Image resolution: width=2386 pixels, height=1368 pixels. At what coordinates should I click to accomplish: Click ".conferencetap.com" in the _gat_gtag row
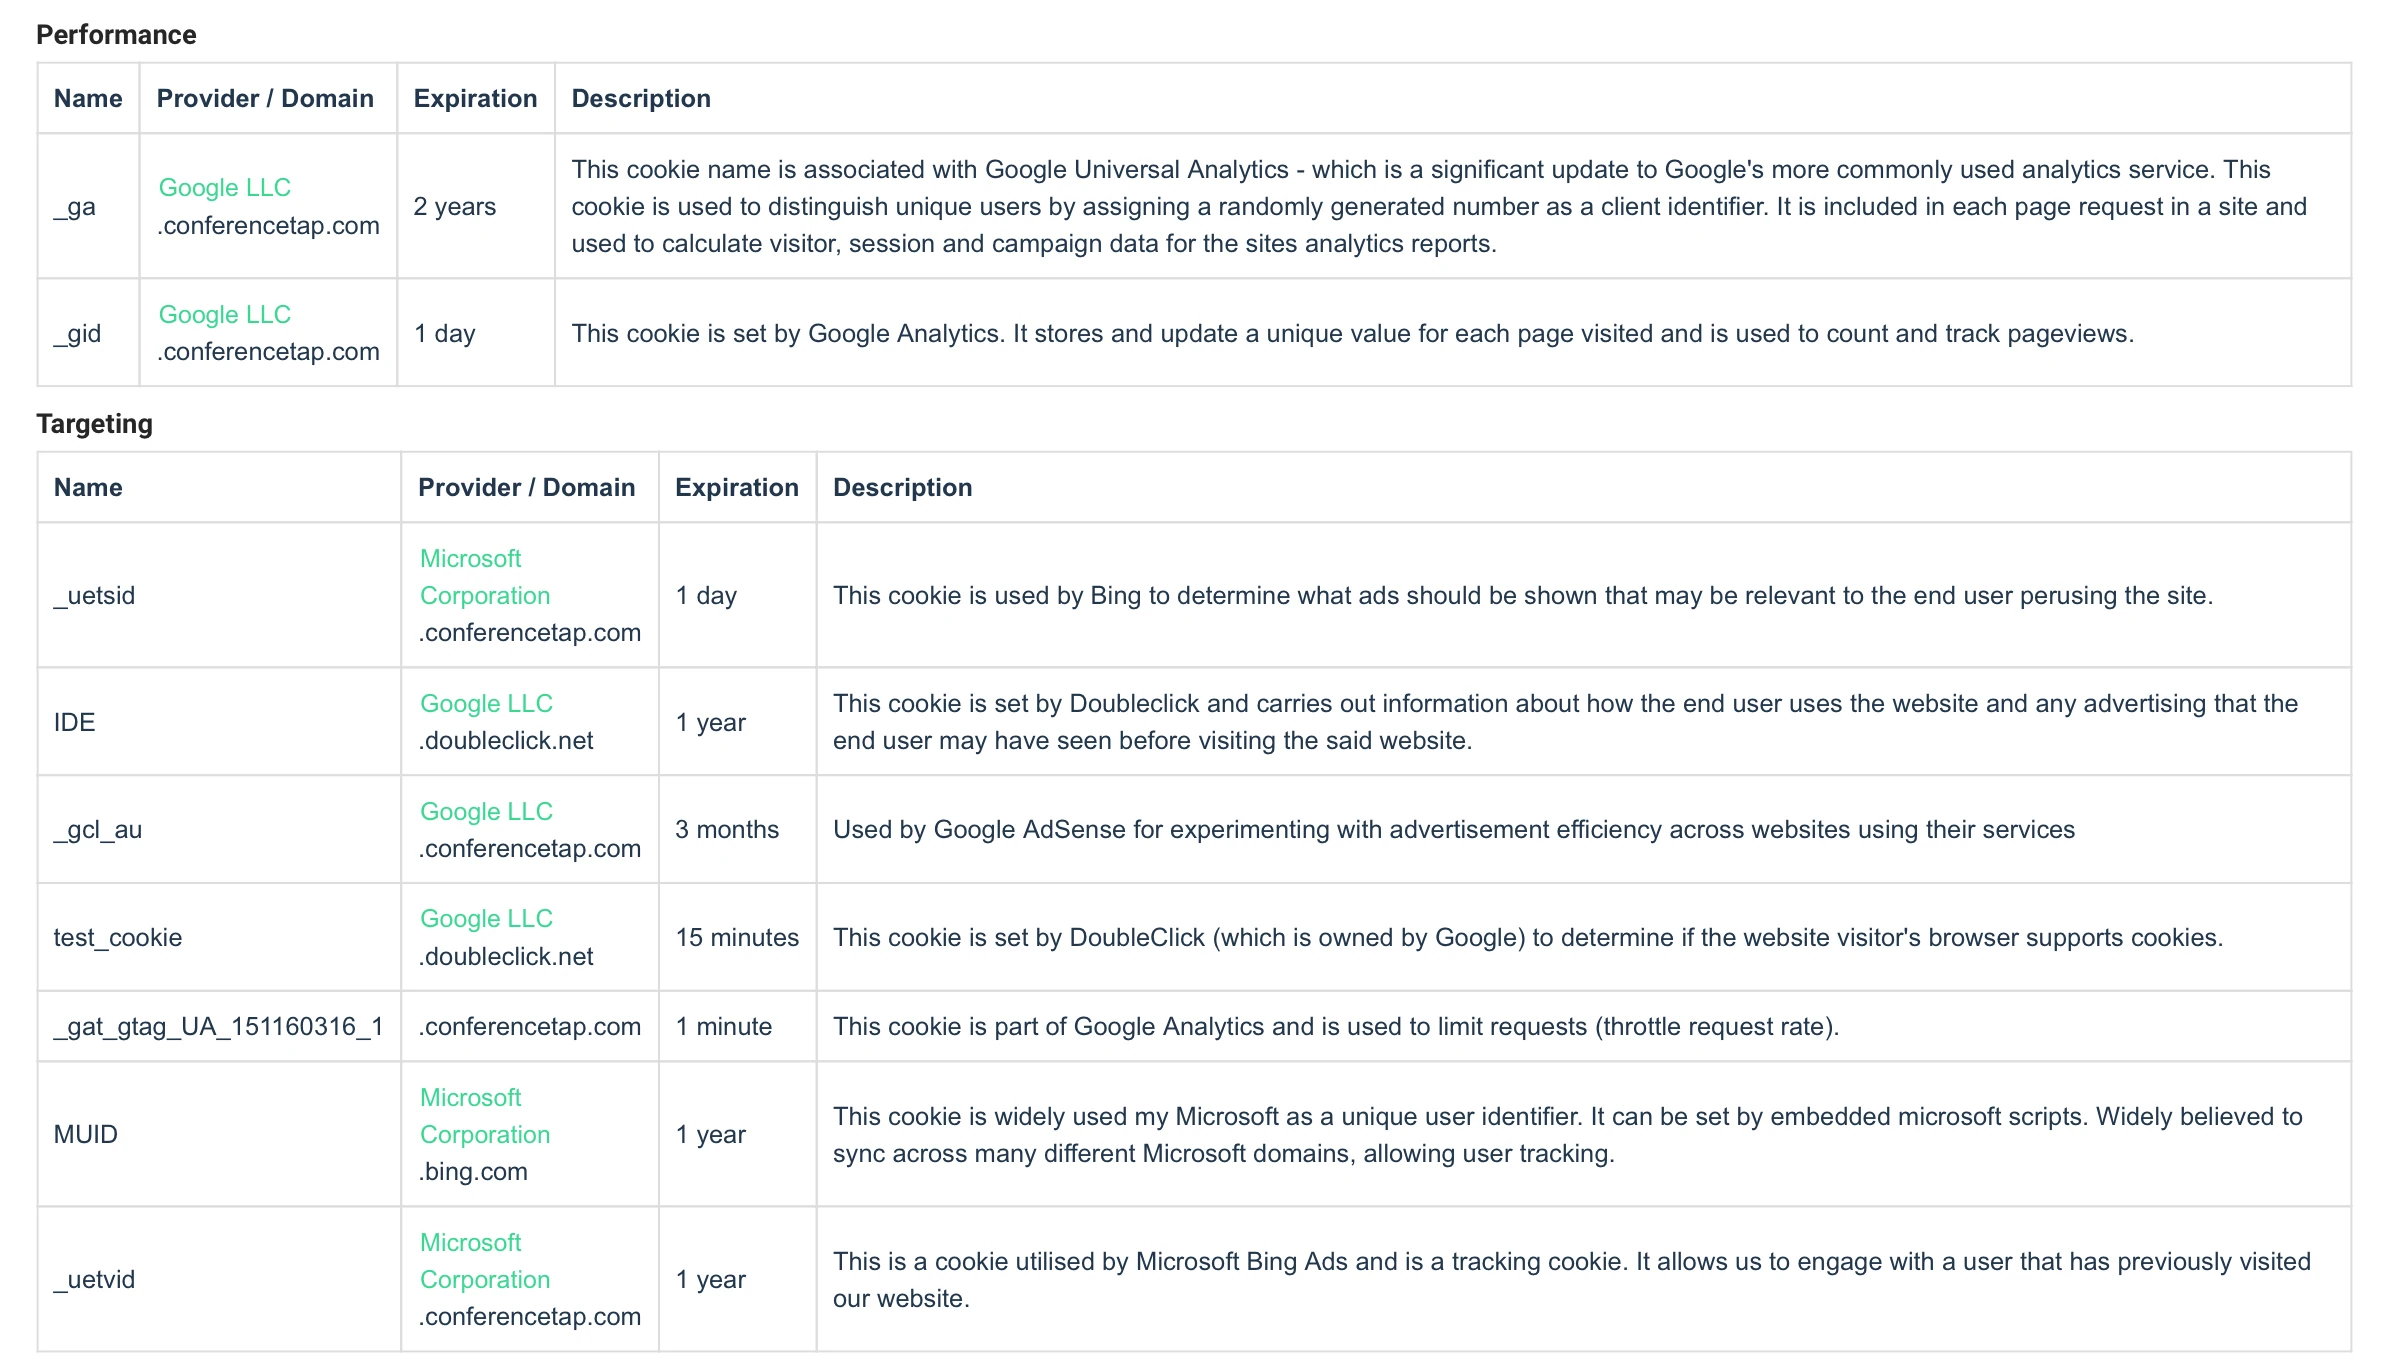(x=529, y=1027)
